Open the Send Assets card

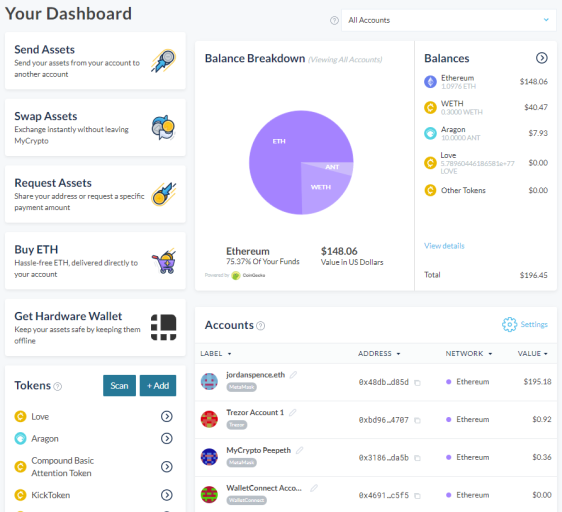coord(95,61)
